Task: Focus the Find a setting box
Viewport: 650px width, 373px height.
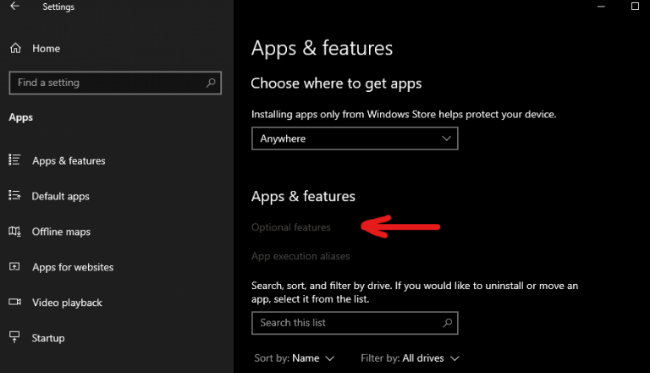Action: [x=115, y=83]
